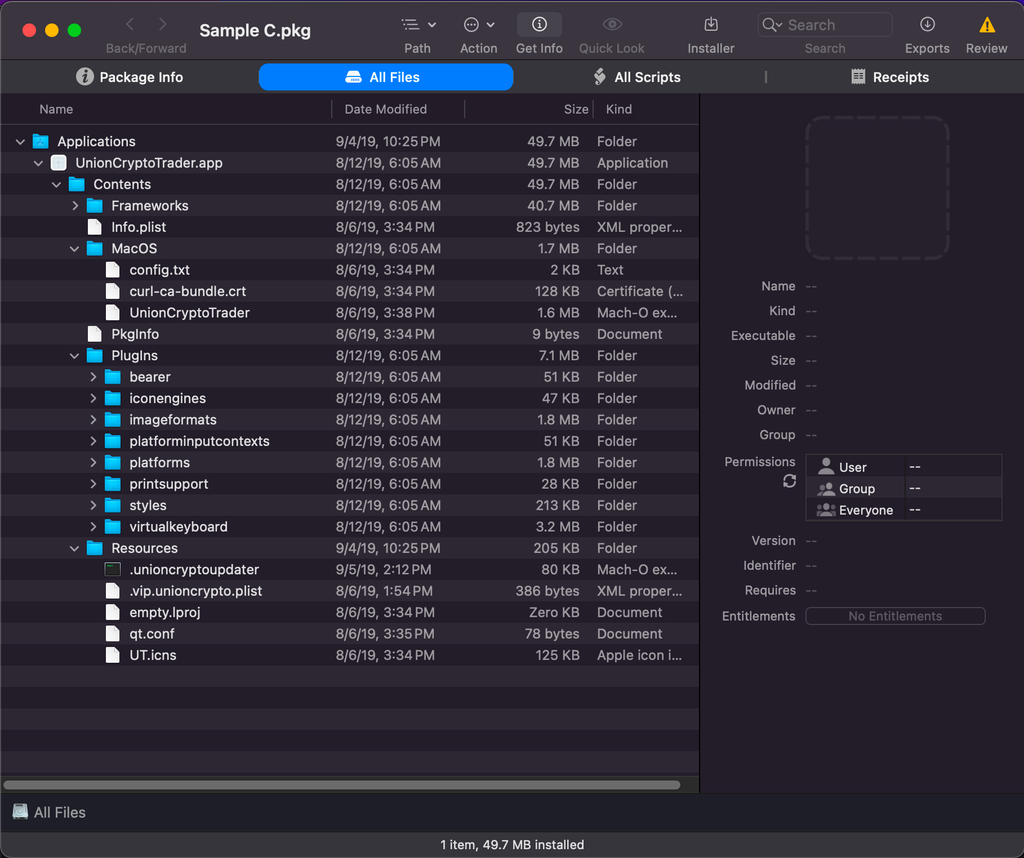This screenshot has height=858, width=1024.
Task: Collapse the Applications folder
Action: click(x=21, y=142)
